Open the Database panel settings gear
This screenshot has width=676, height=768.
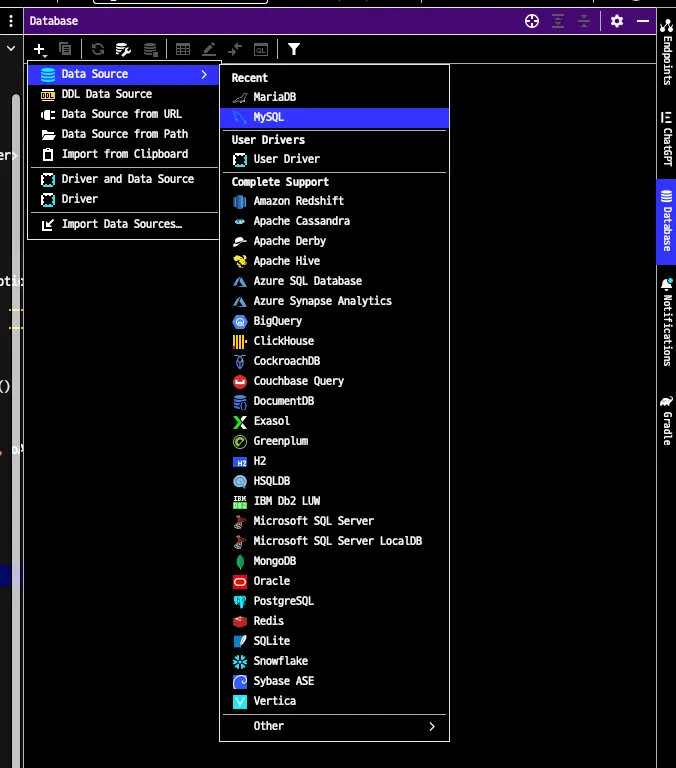[x=617, y=21]
